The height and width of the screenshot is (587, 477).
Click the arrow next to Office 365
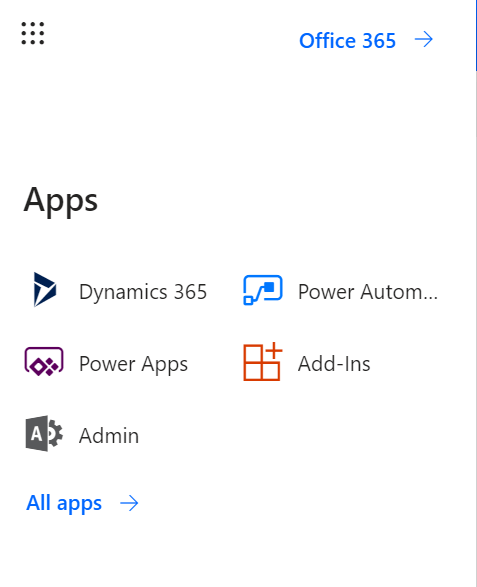tap(424, 40)
